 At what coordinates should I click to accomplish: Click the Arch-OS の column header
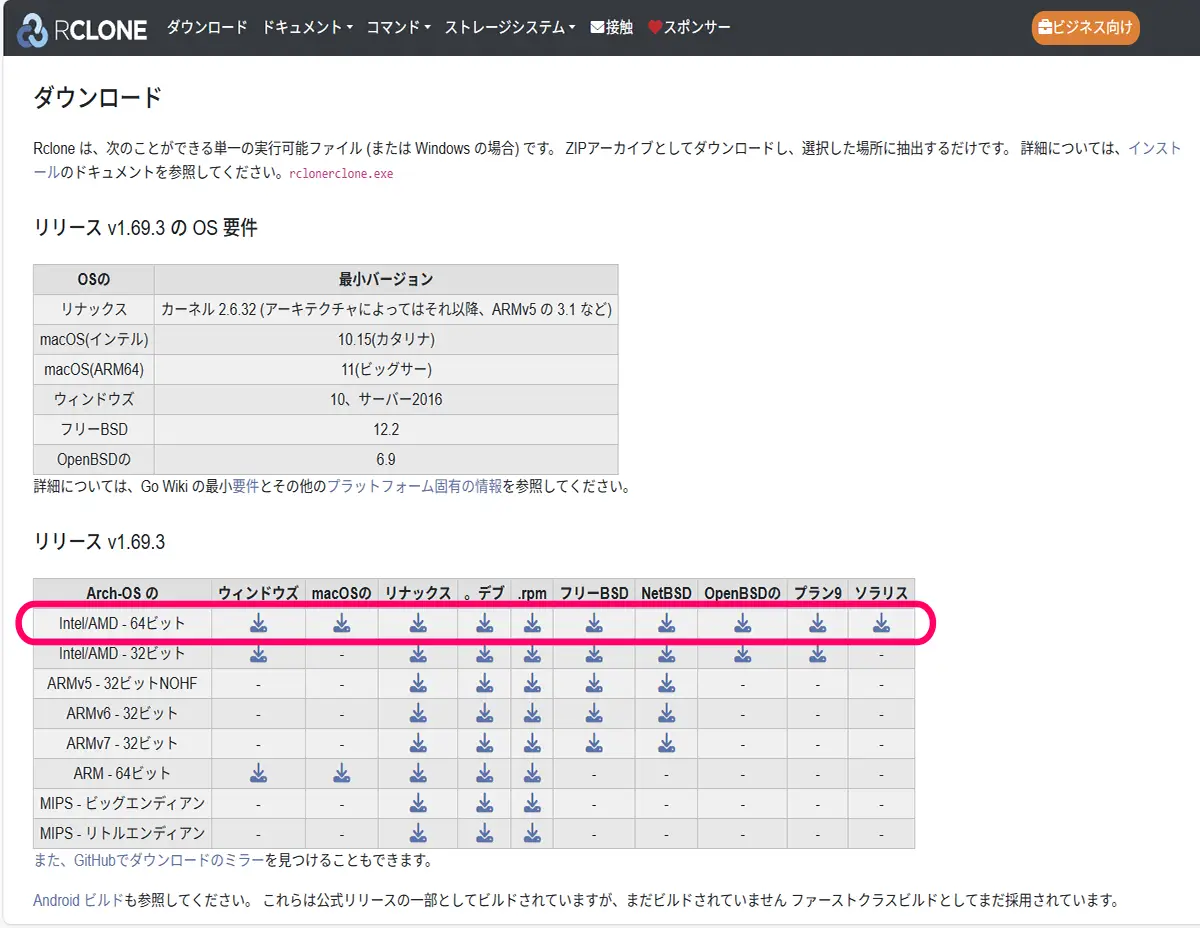point(122,593)
